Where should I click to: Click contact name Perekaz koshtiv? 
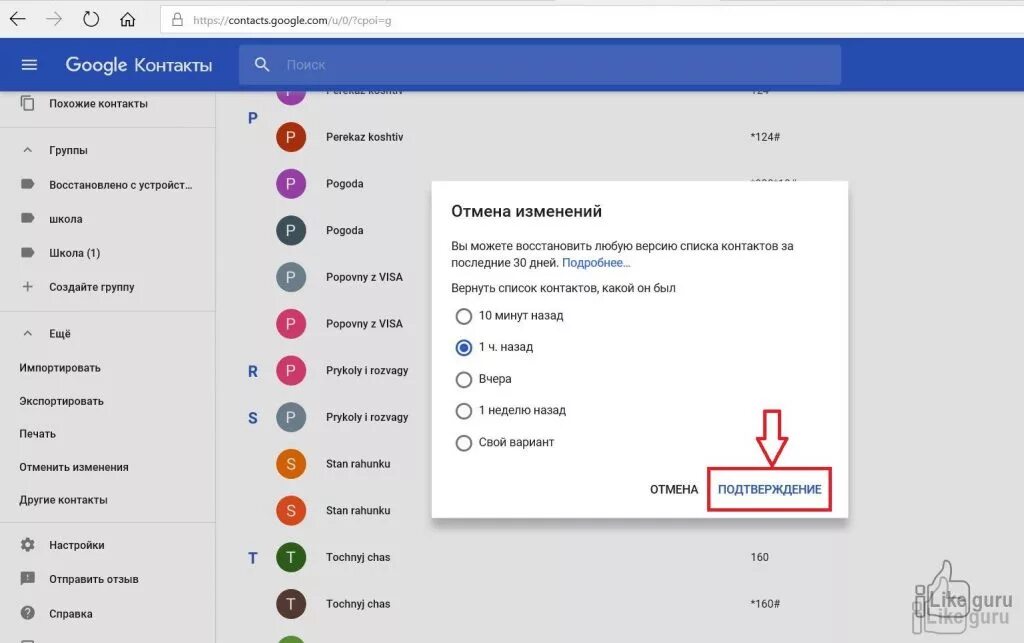point(364,137)
